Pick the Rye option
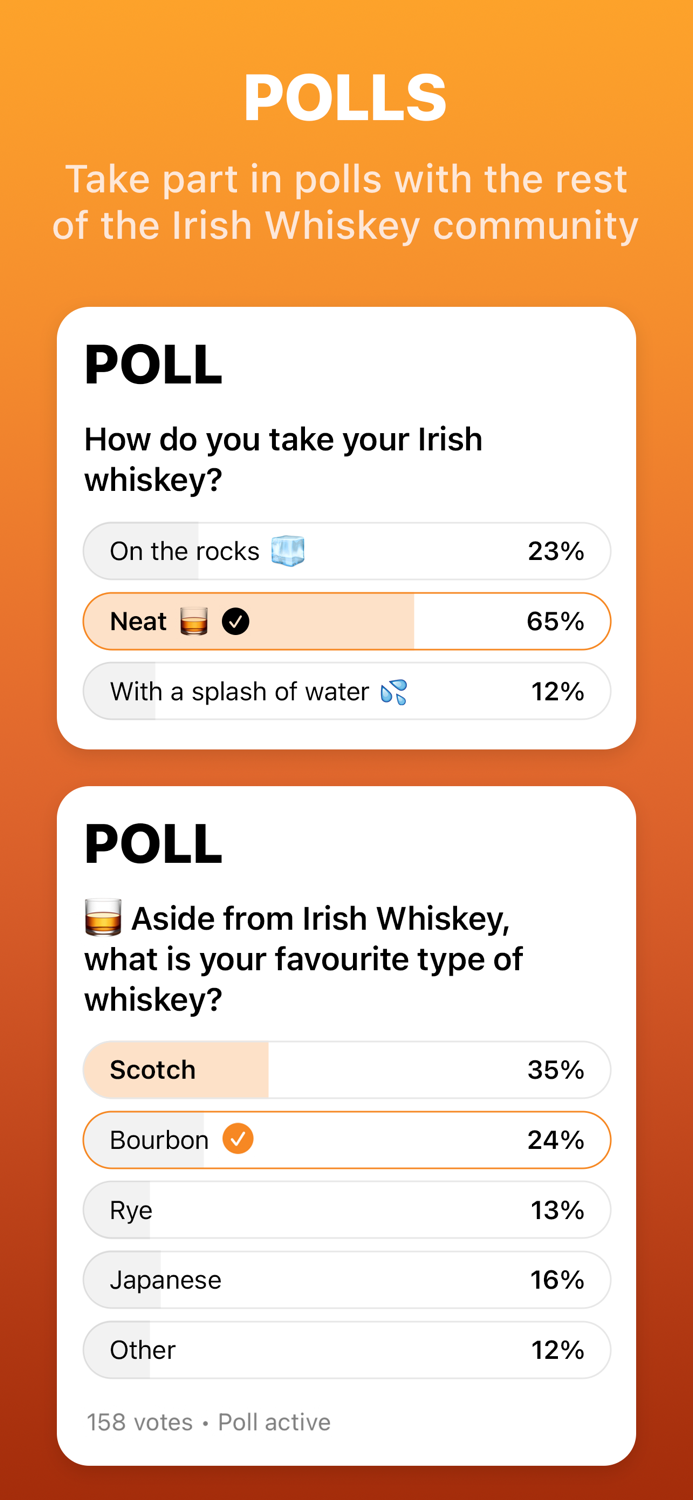Screen dimensions: 693x1500 pos(347,1210)
